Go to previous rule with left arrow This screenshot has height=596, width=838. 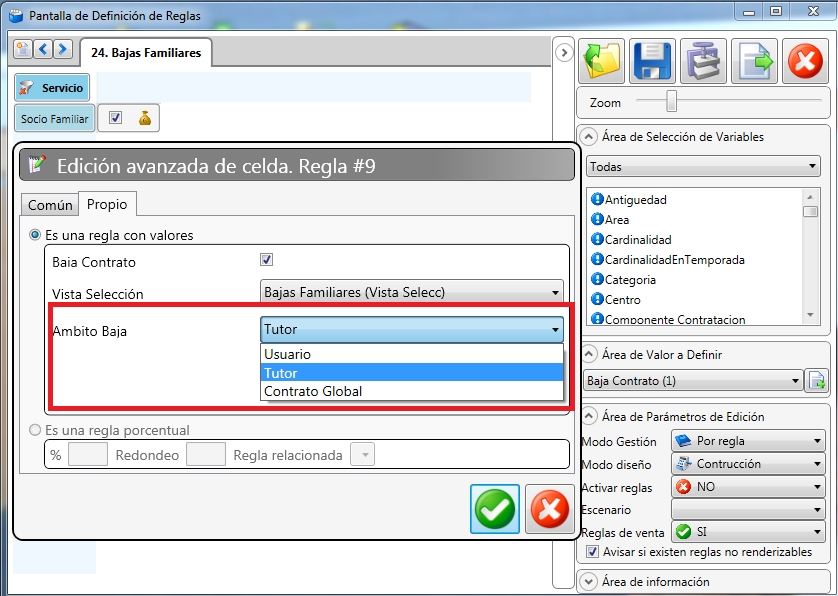[43, 49]
